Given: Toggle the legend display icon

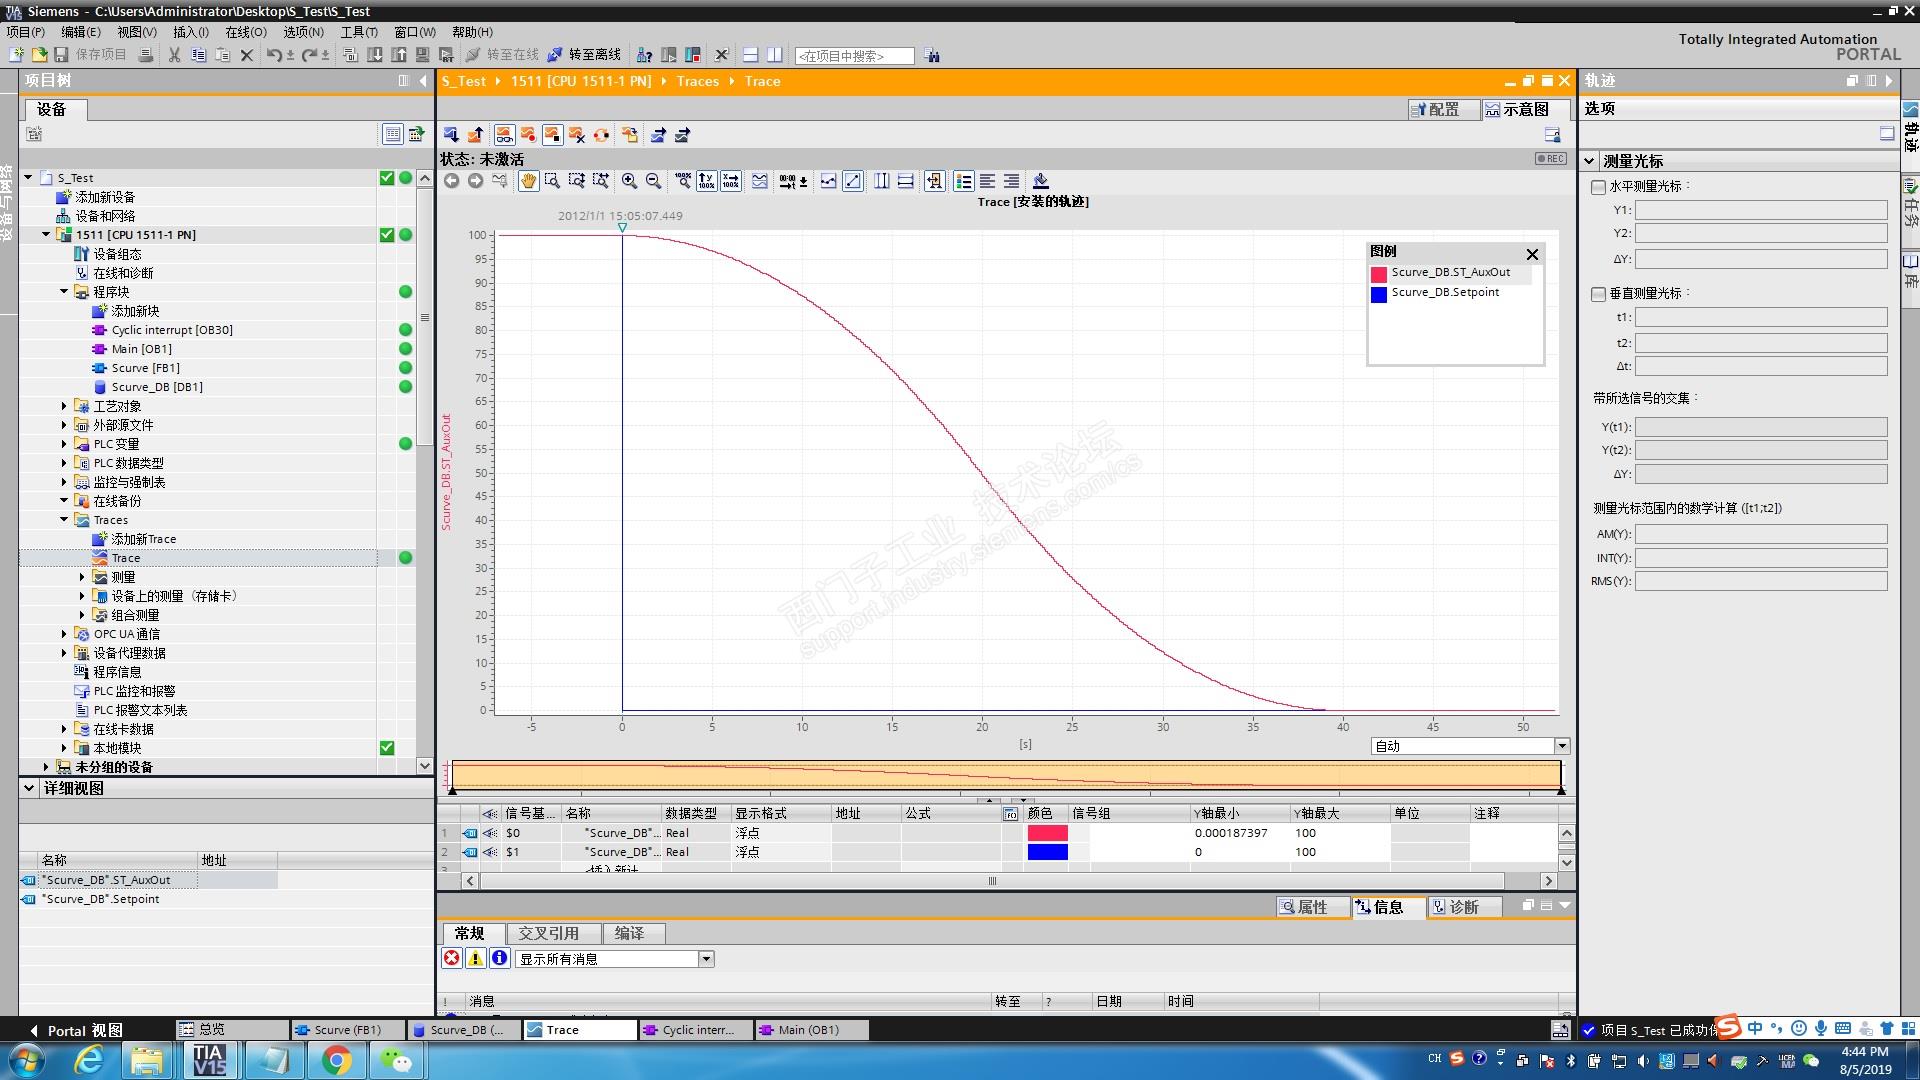Looking at the screenshot, I should click(x=963, y=181).
